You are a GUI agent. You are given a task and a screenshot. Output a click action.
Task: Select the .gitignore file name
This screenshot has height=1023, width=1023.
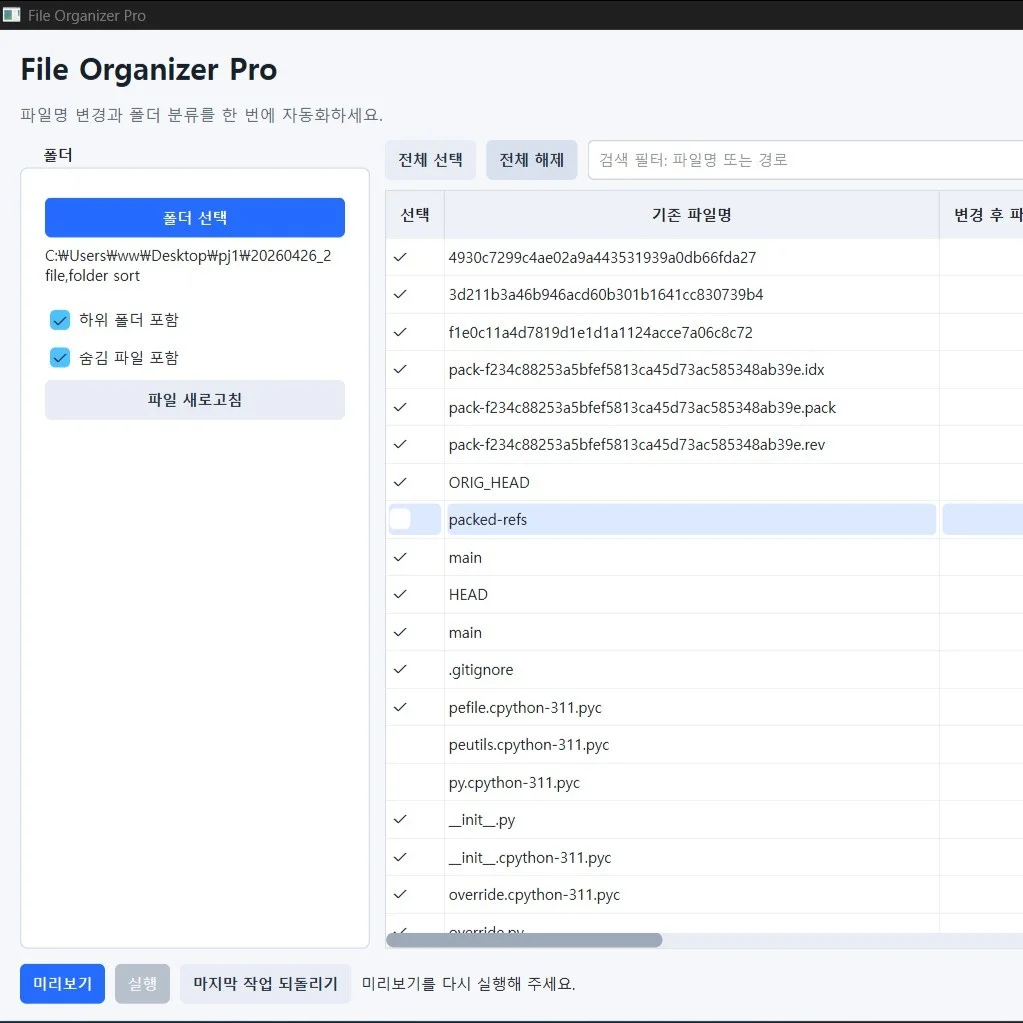click(x=481, y=670)
